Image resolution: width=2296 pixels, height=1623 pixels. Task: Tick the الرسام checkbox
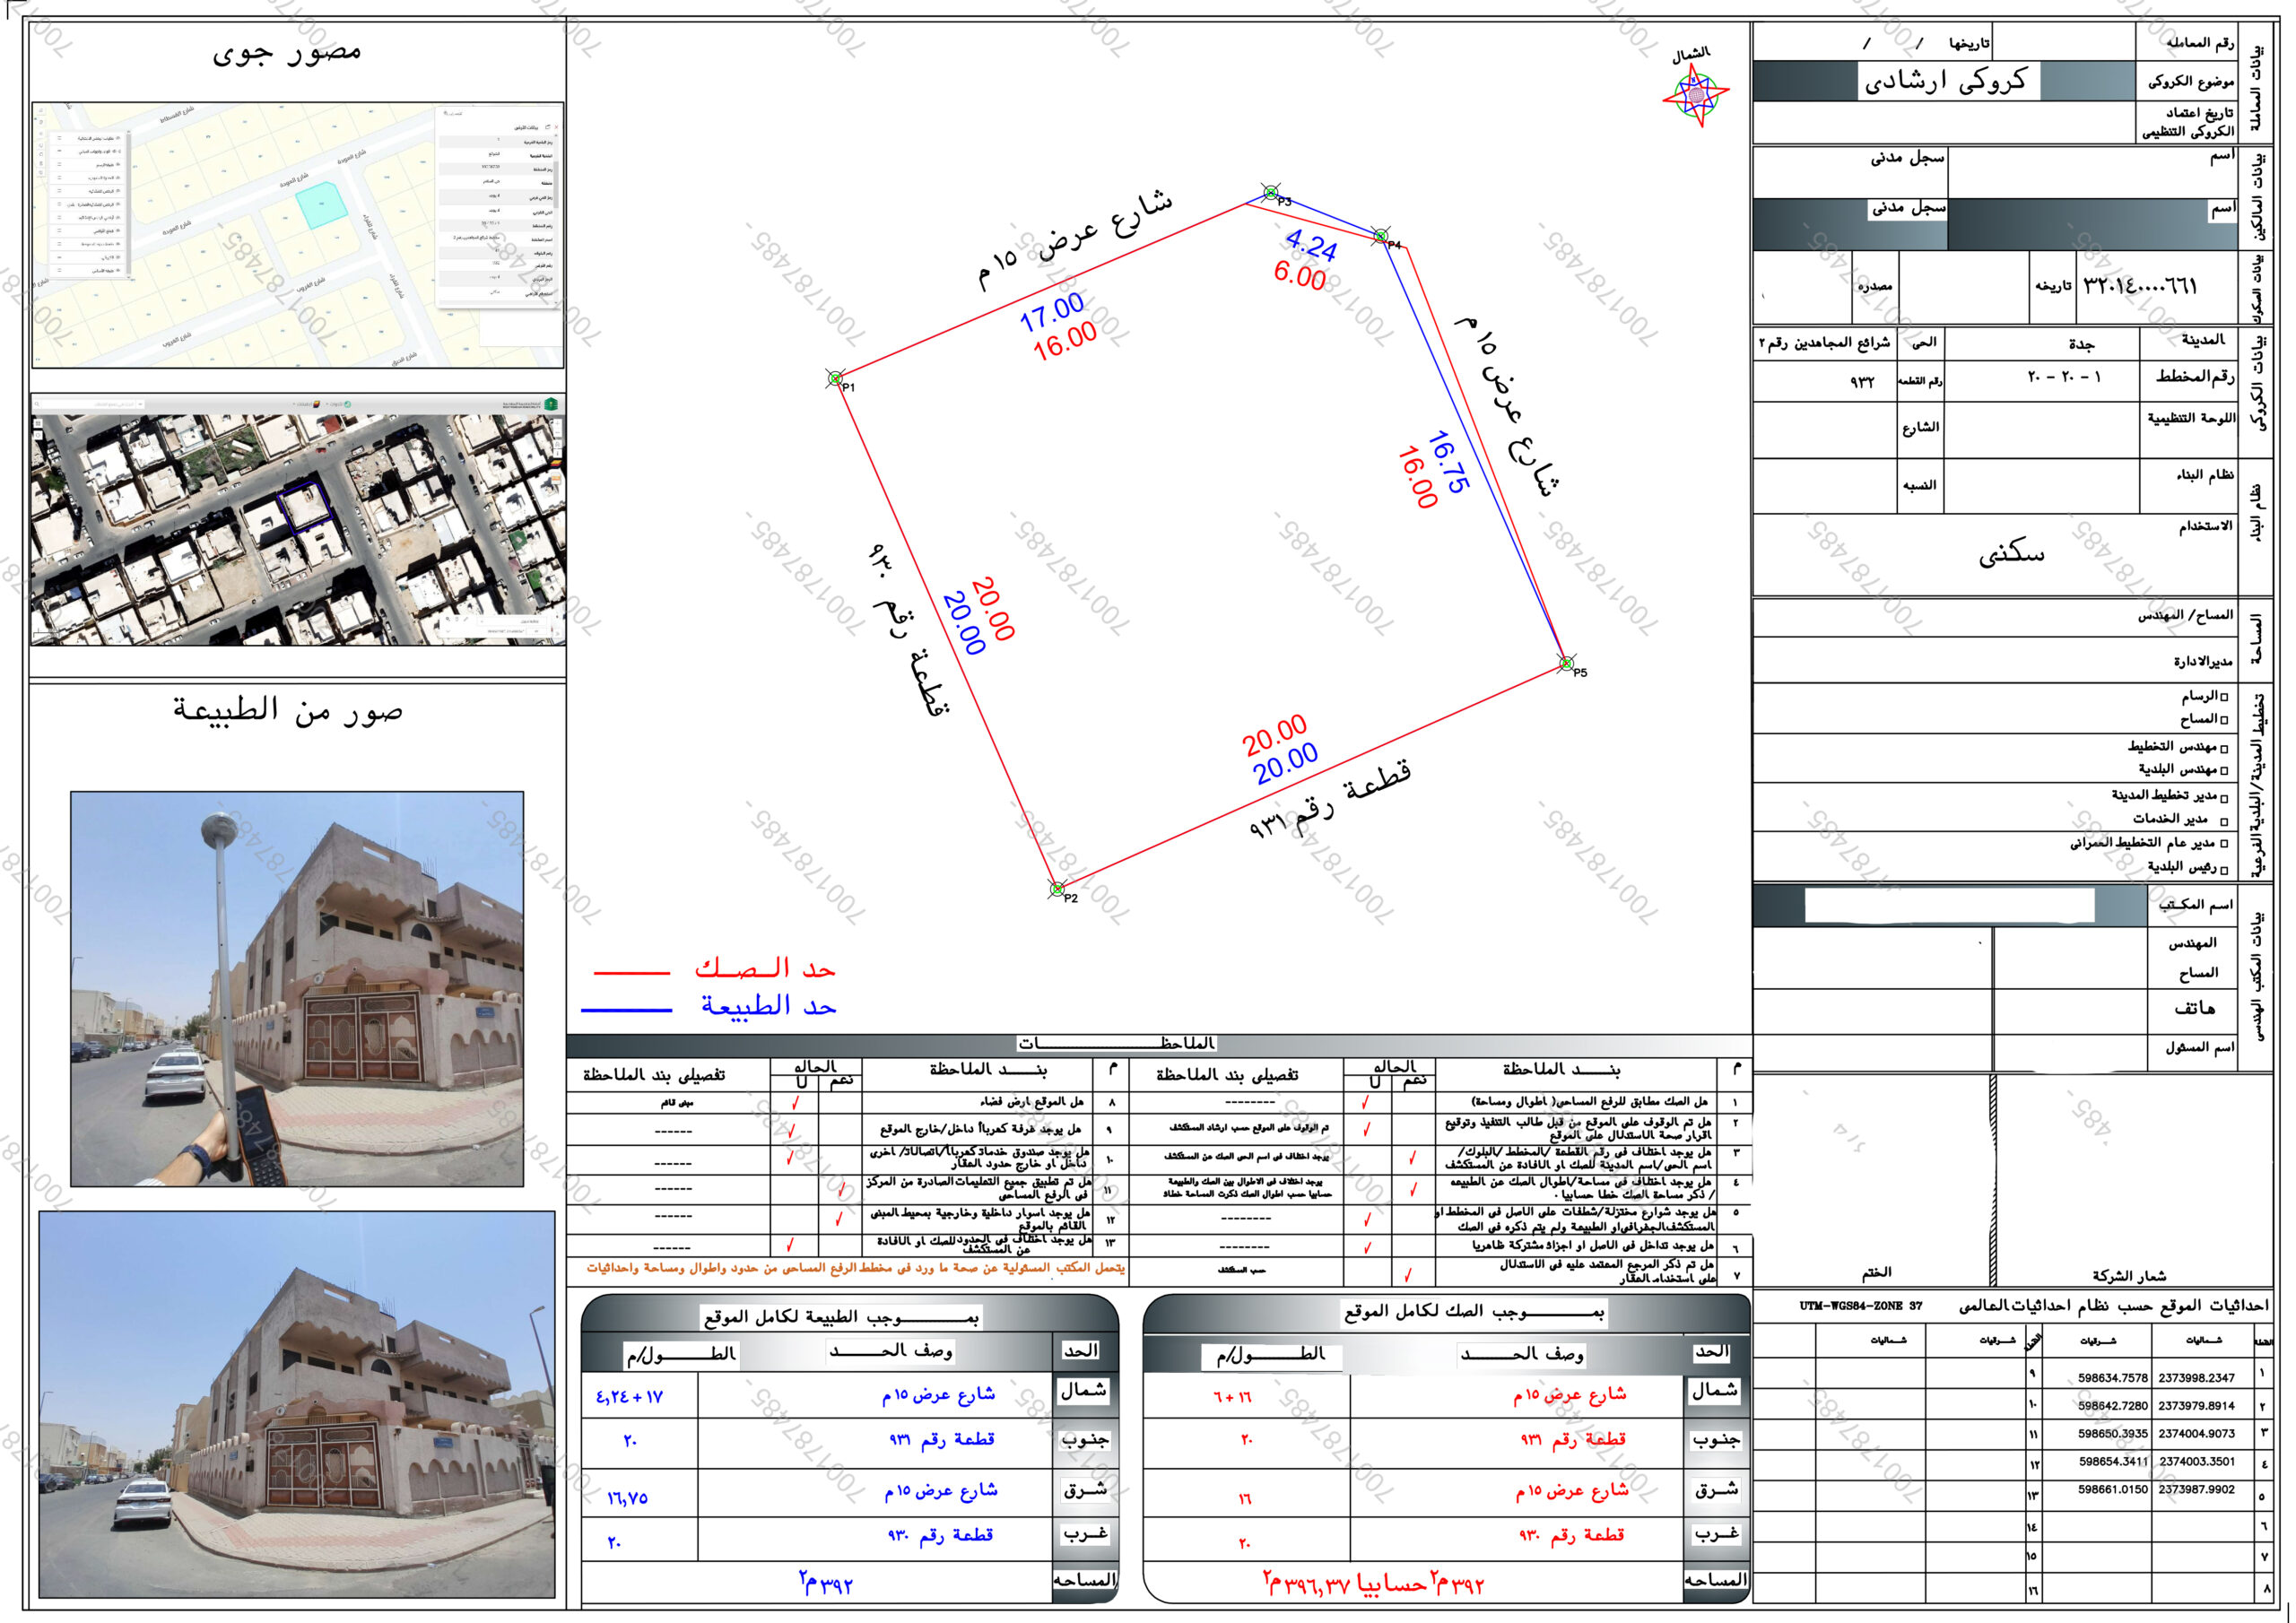click(2224, 696)
